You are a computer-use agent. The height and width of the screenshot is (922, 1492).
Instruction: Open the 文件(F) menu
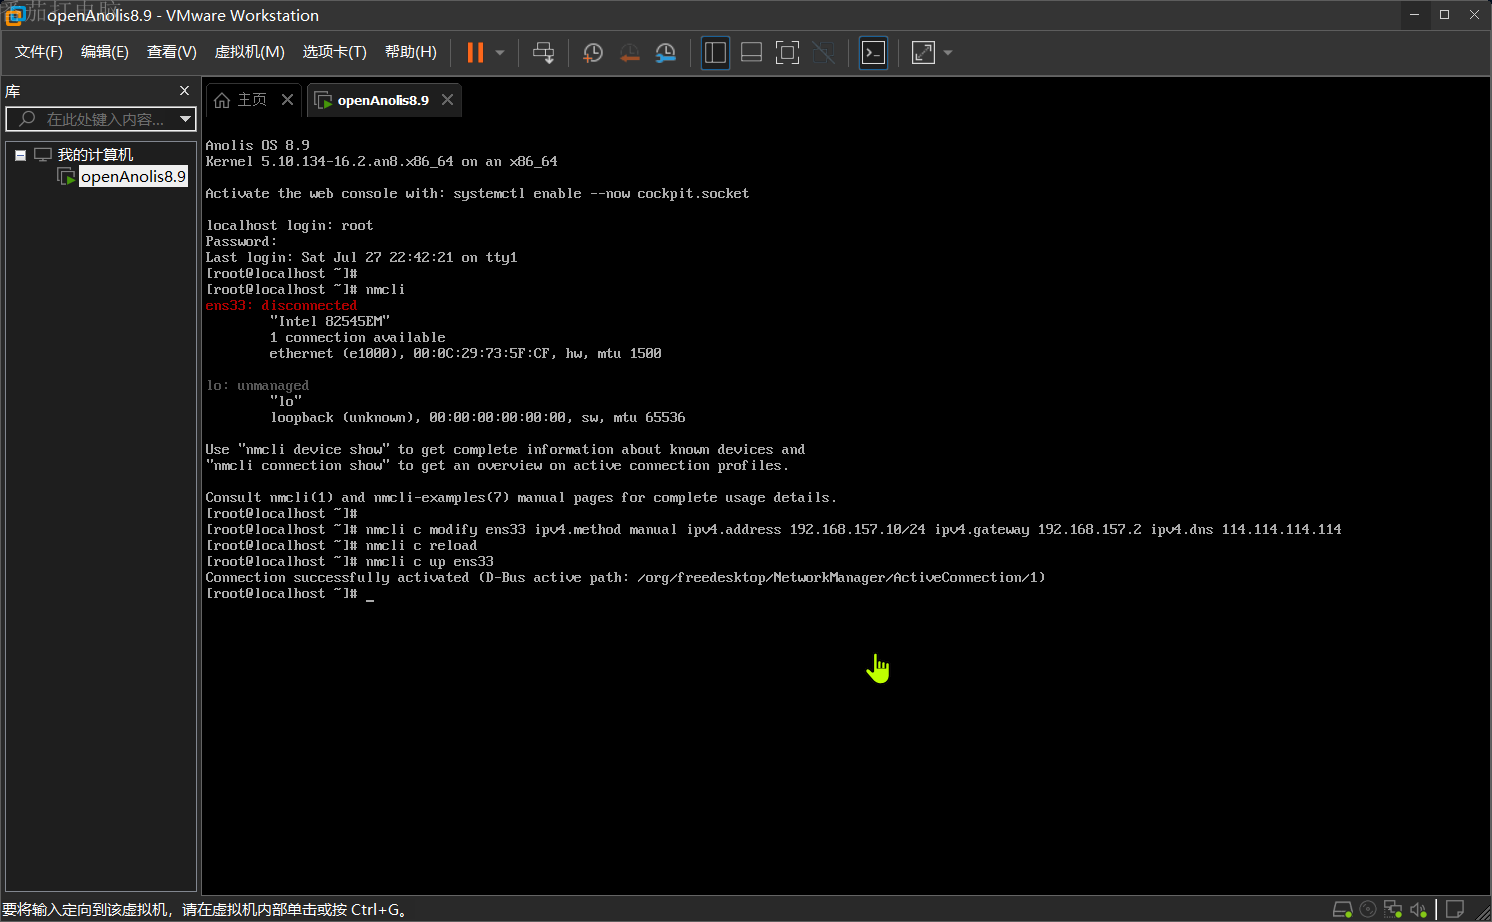click(x=39, y=52)
